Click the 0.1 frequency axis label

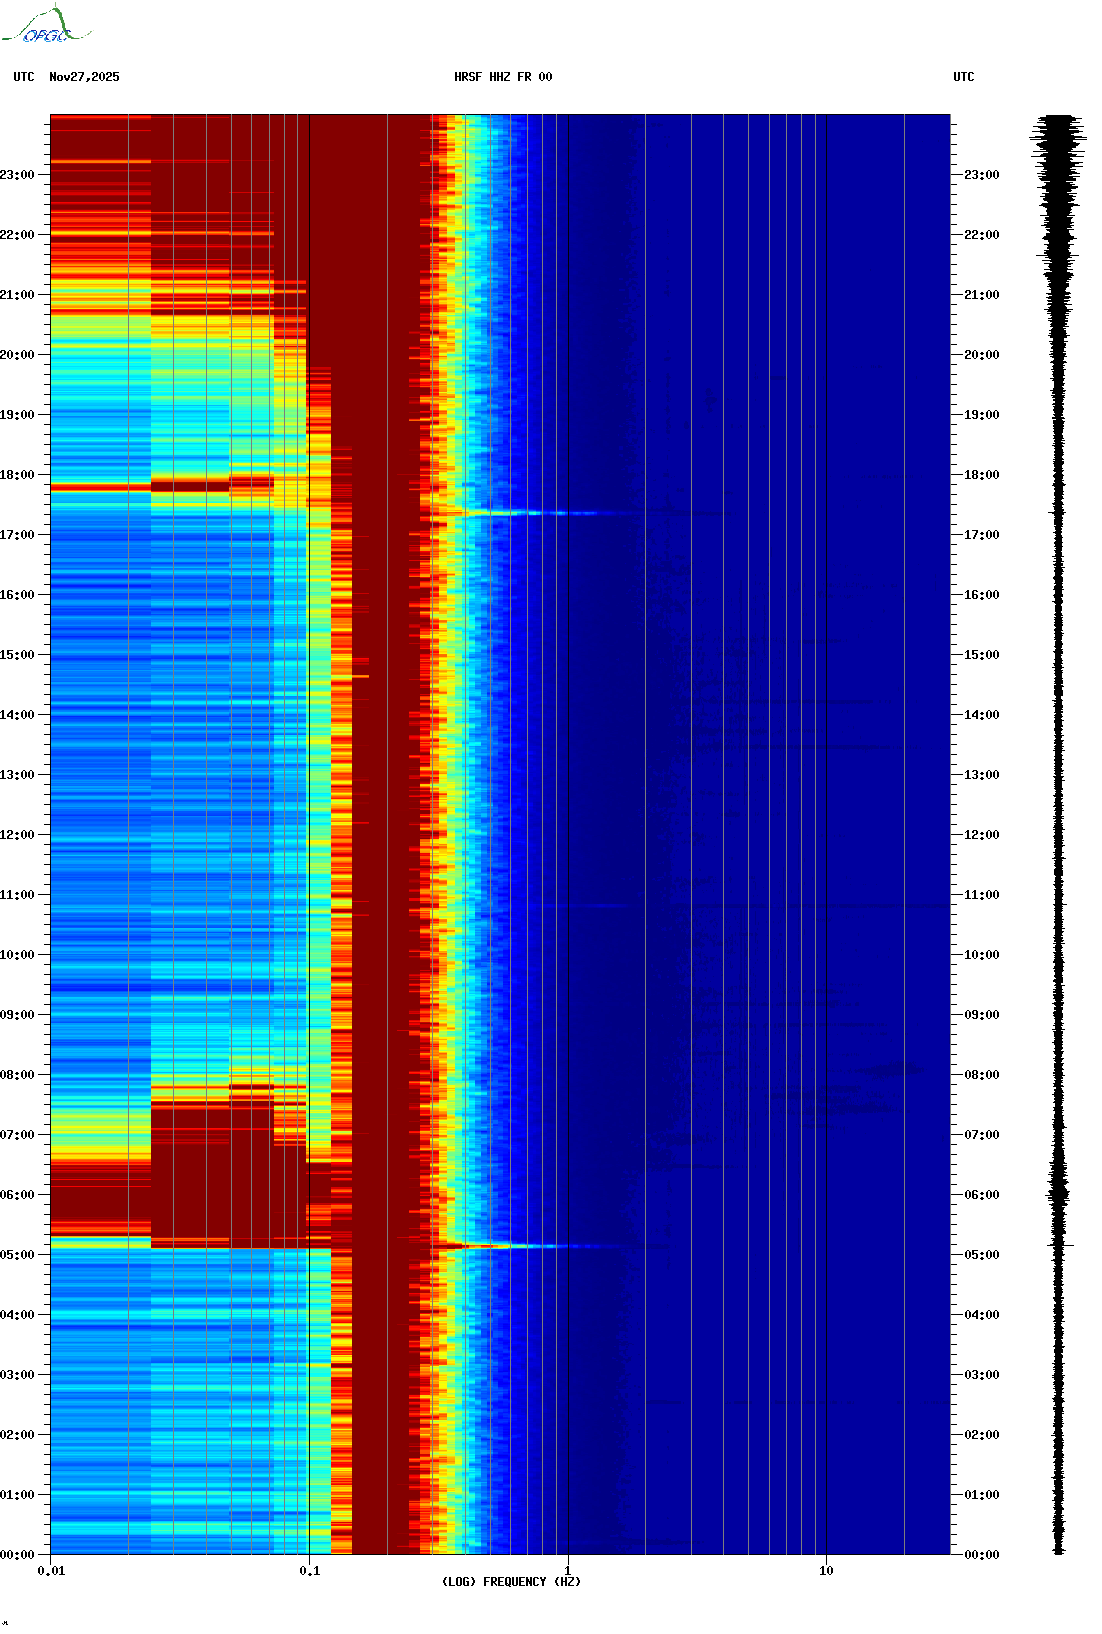point(310,1571)
